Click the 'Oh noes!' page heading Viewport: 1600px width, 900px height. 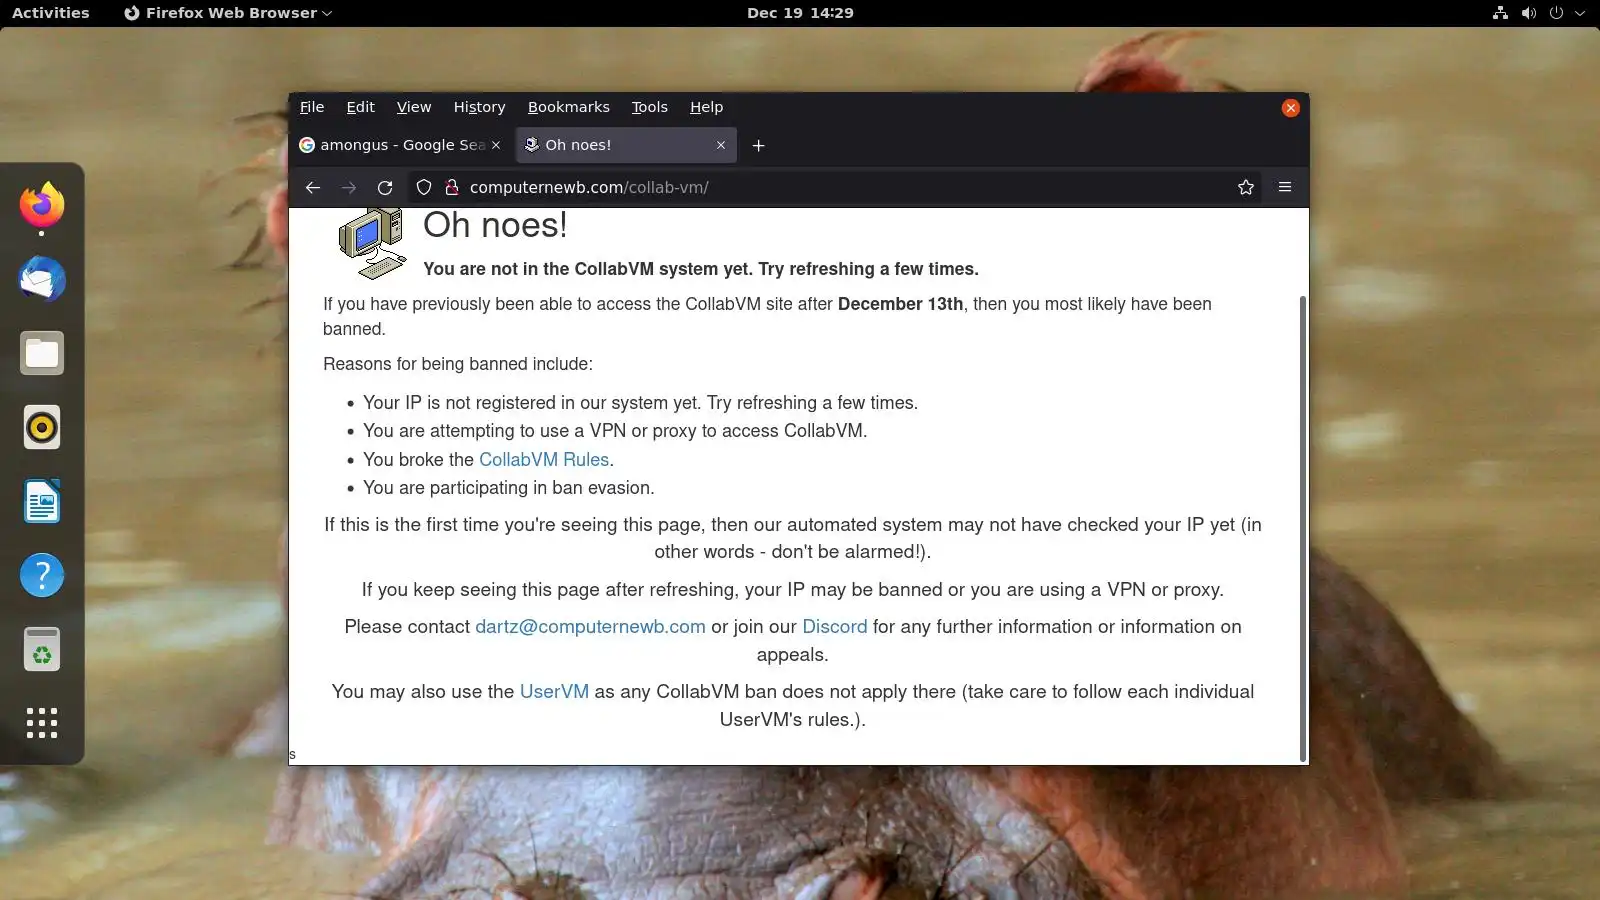point(495,226)
